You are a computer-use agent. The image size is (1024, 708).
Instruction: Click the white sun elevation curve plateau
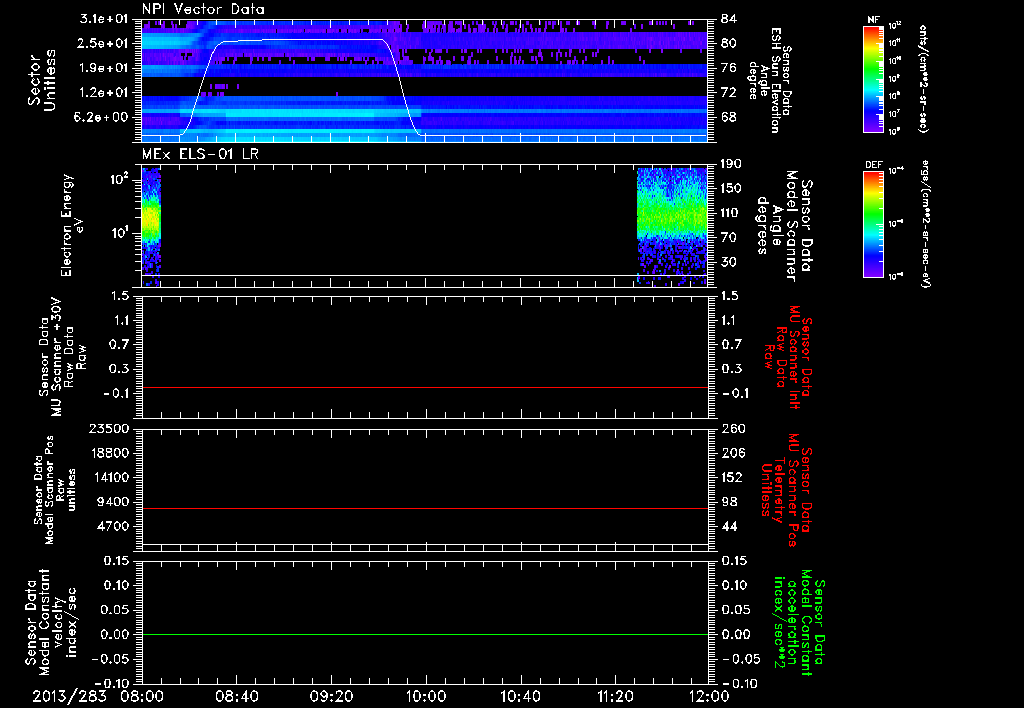click(x=304, y=40)
